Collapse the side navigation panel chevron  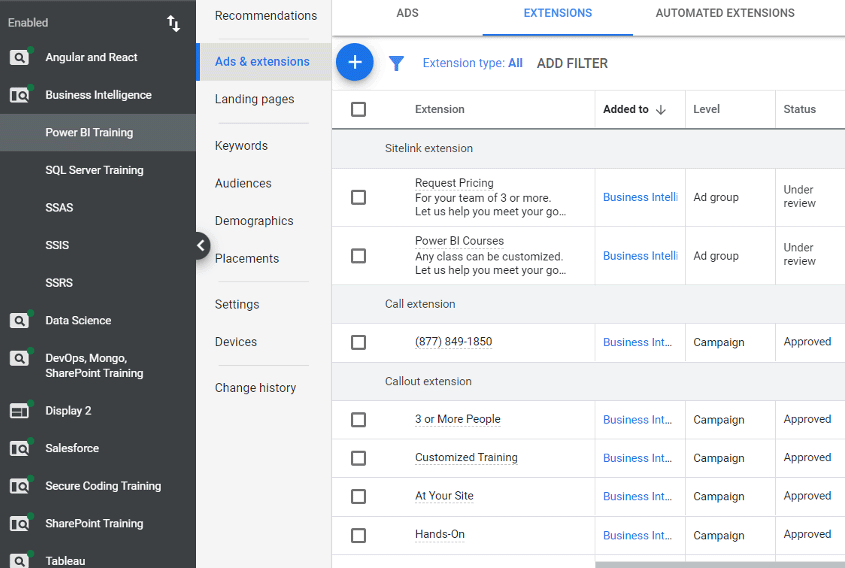click(202, 246)
